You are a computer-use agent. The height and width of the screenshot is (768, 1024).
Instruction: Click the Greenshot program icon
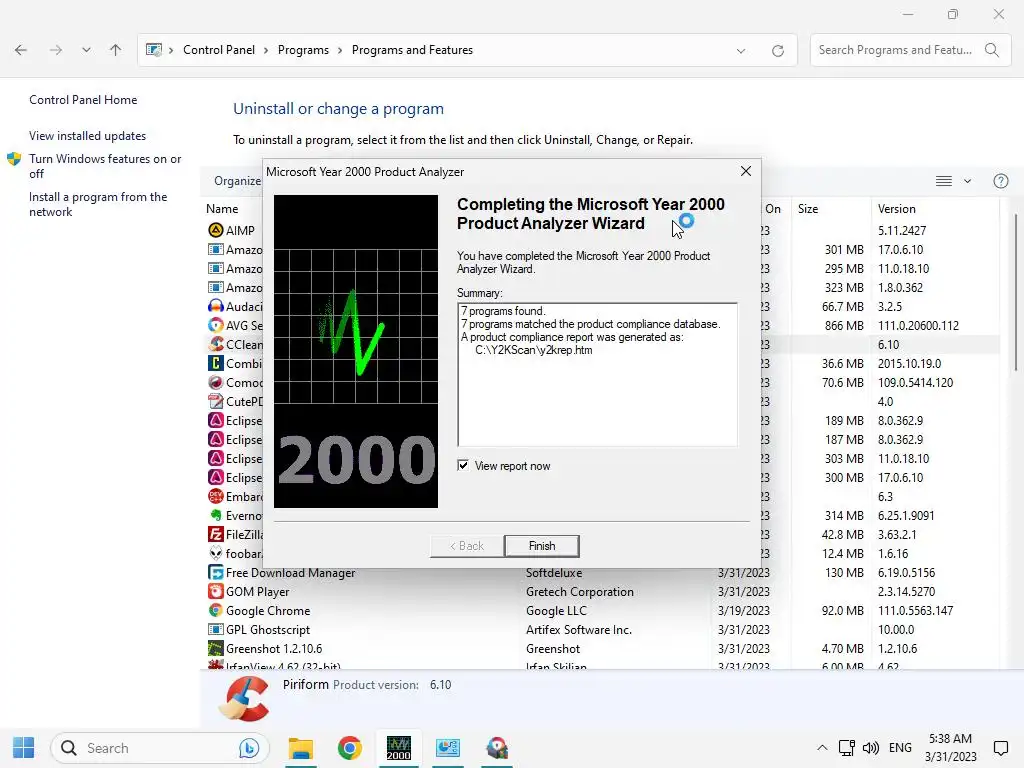(x=216, y=648)
